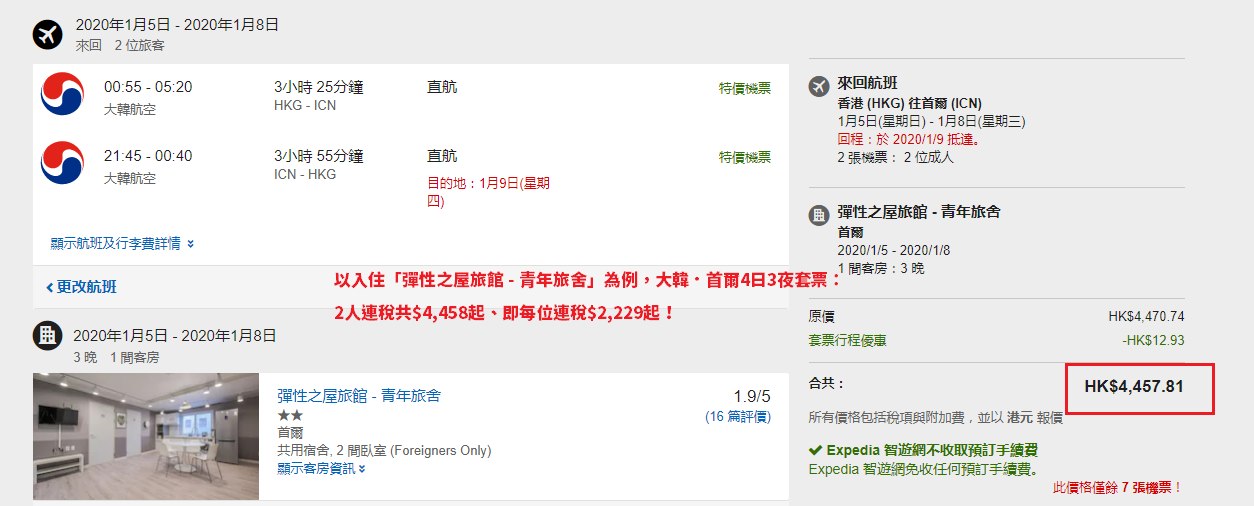Click the hotel building icon above room listing
Viewport: 1254px width, 506px height.
click(47, 336)
